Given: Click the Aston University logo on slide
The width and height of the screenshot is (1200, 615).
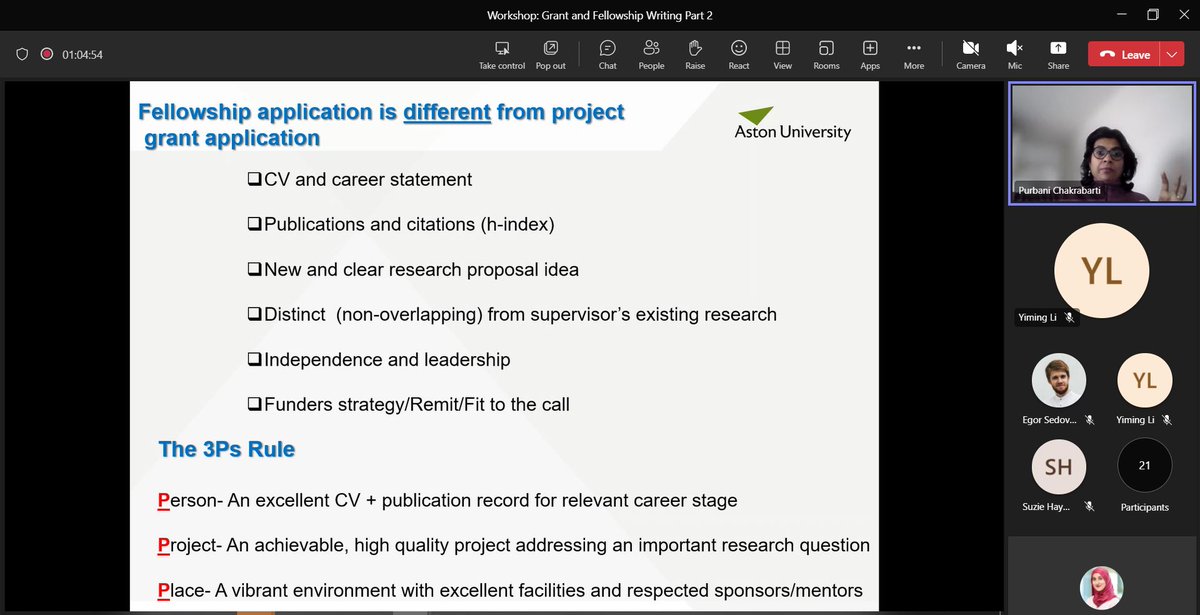Looking at the screenshot, I should [793, 123].
